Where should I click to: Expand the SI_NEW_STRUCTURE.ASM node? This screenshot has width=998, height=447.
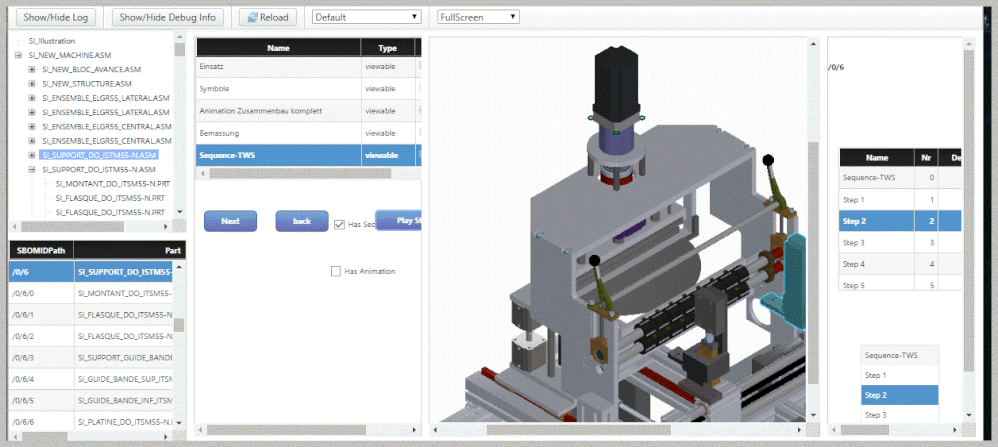[32, 83]
